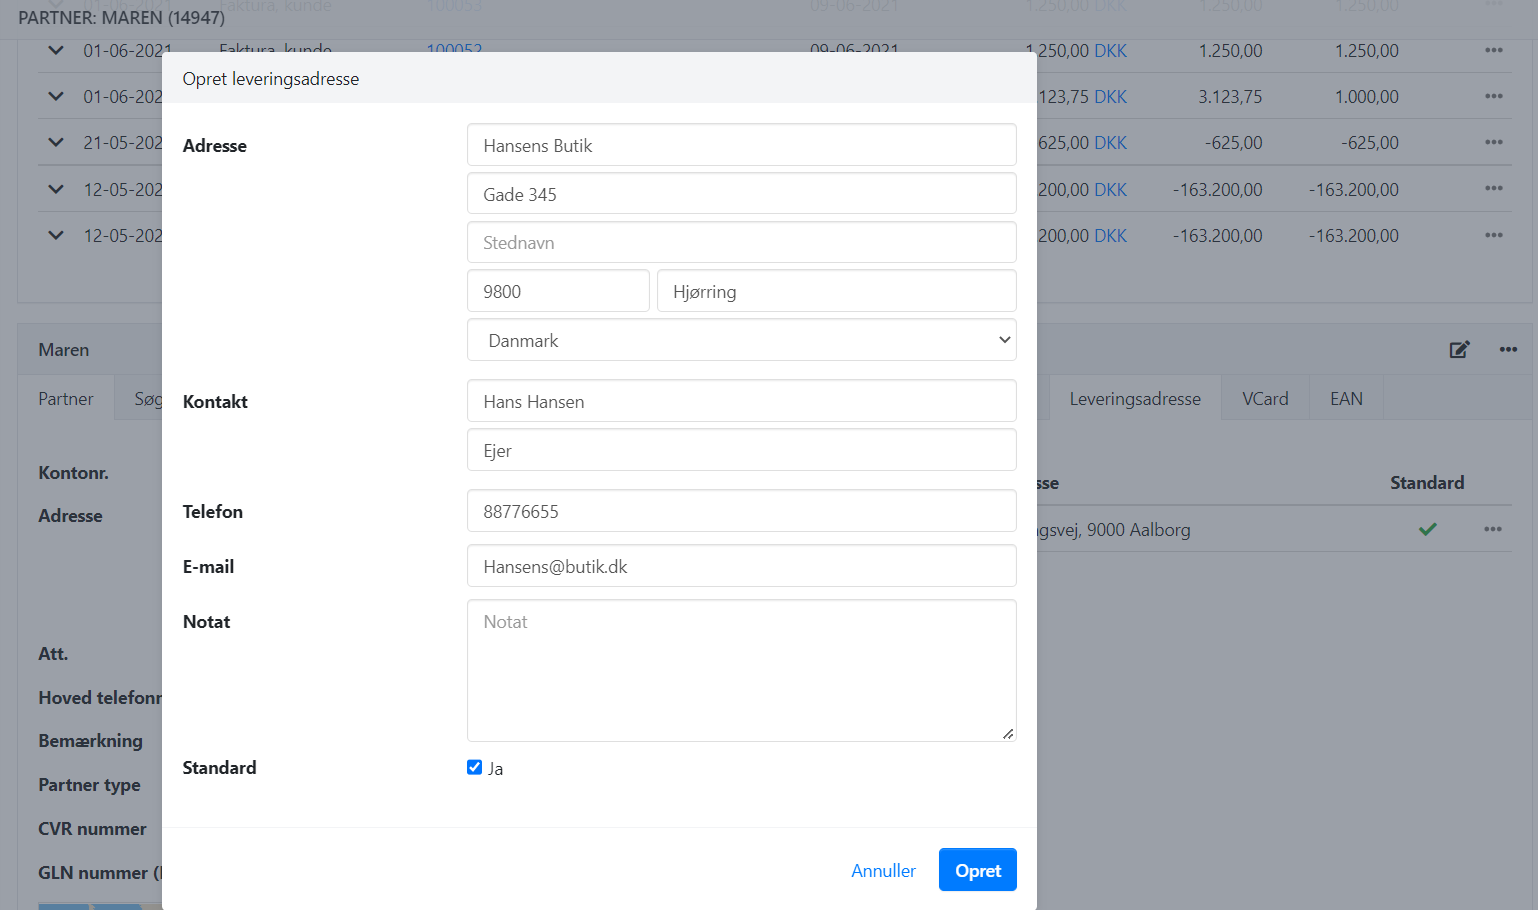Click the empty Stednavn field

point(742,242)
